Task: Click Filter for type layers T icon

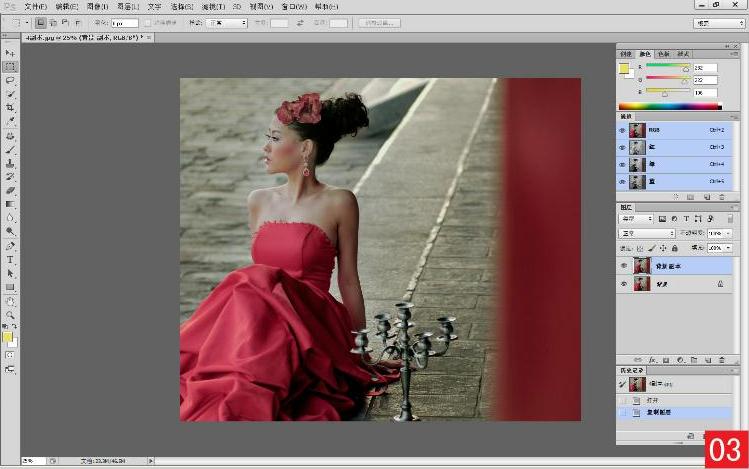Action: 686,219
